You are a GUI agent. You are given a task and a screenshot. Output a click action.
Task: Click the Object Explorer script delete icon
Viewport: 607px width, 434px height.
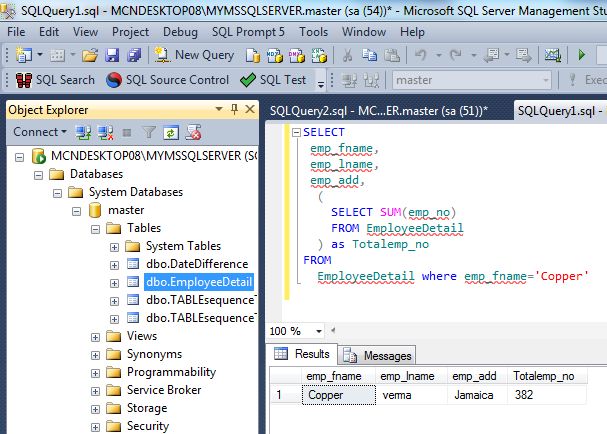[x=193, y=132]
